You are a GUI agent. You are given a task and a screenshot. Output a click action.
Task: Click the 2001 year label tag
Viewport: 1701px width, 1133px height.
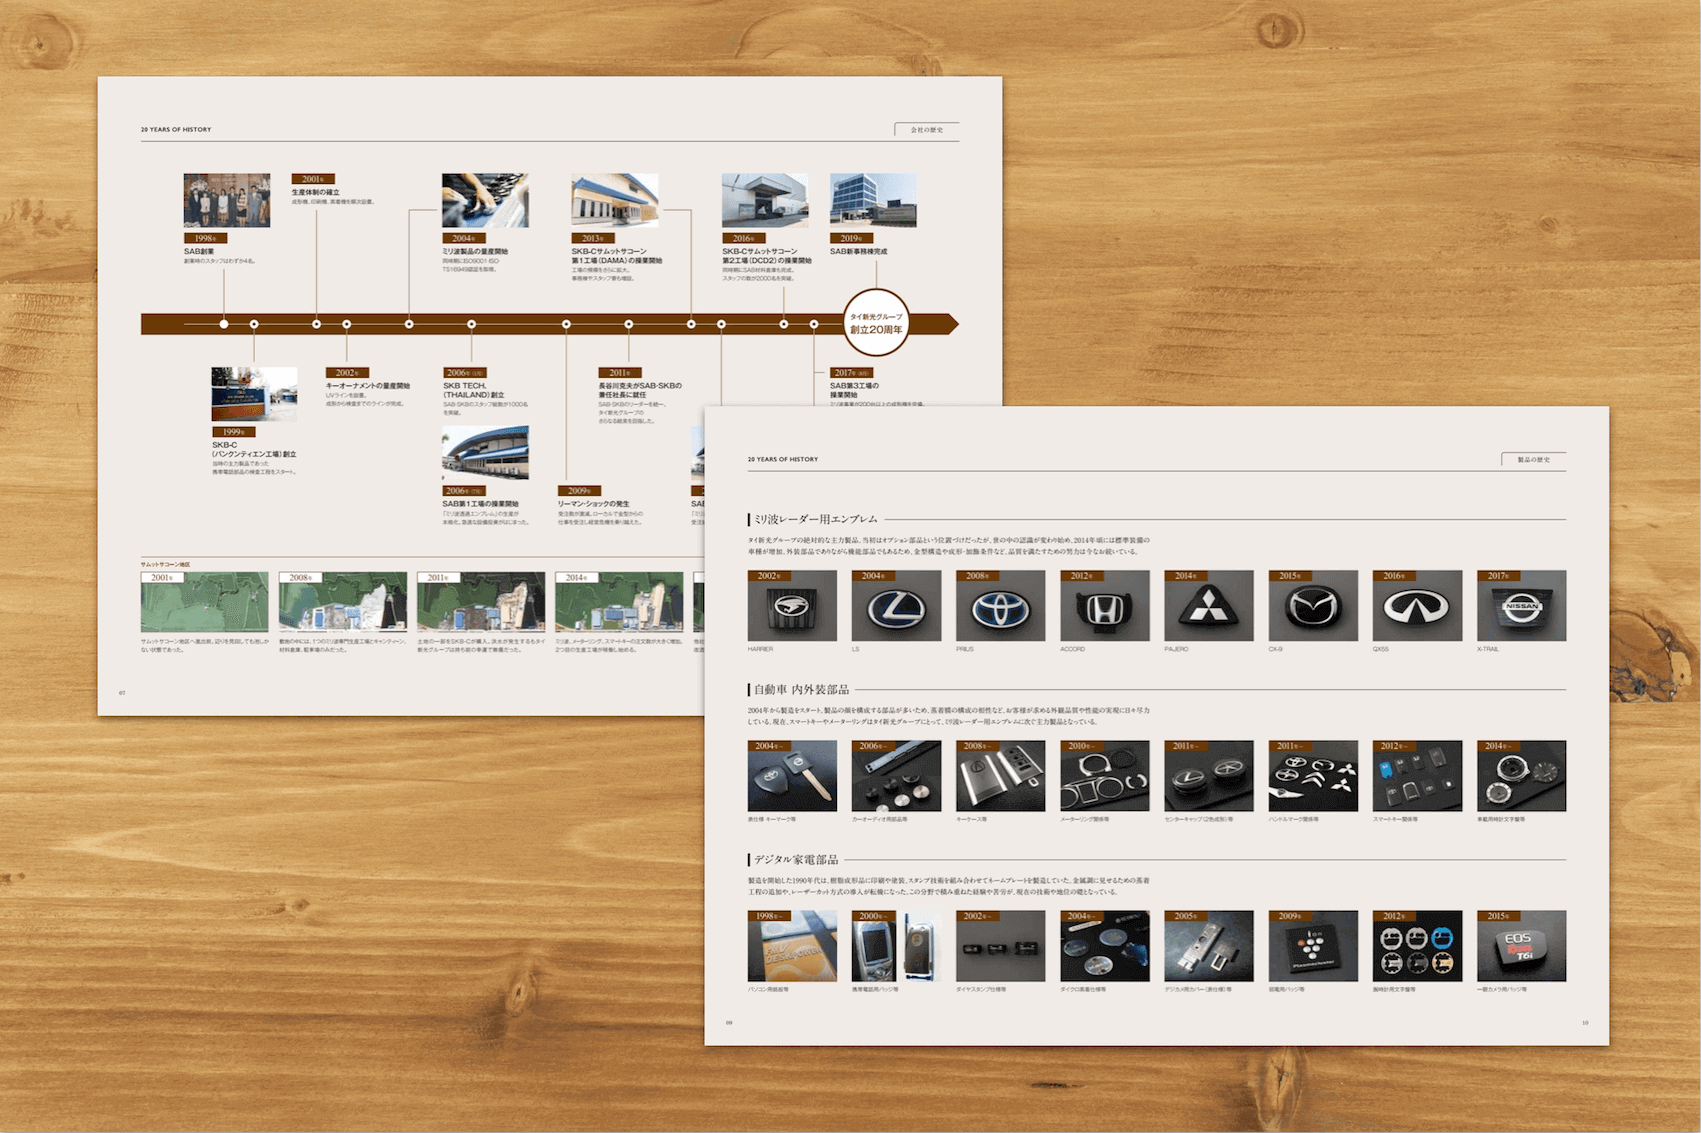click(x=313, y=179)
